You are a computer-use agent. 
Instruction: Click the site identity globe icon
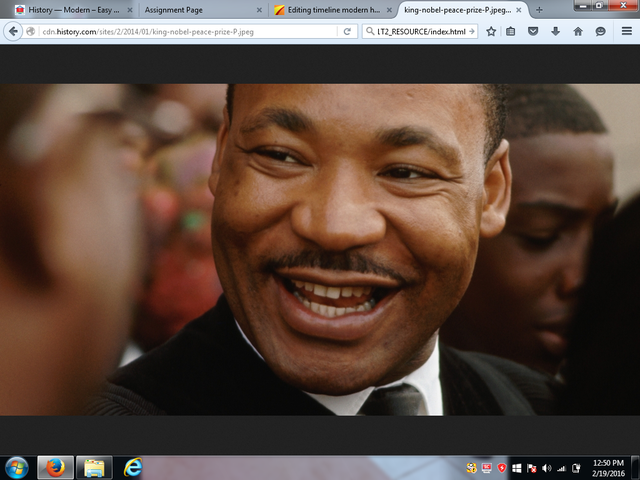[30, 31]
